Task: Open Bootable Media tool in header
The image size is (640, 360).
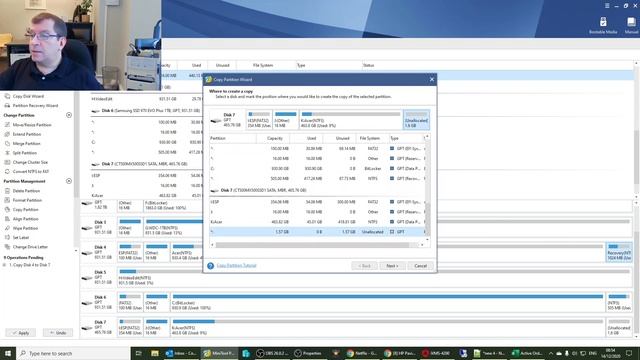Action: click(x=603, y=25)
